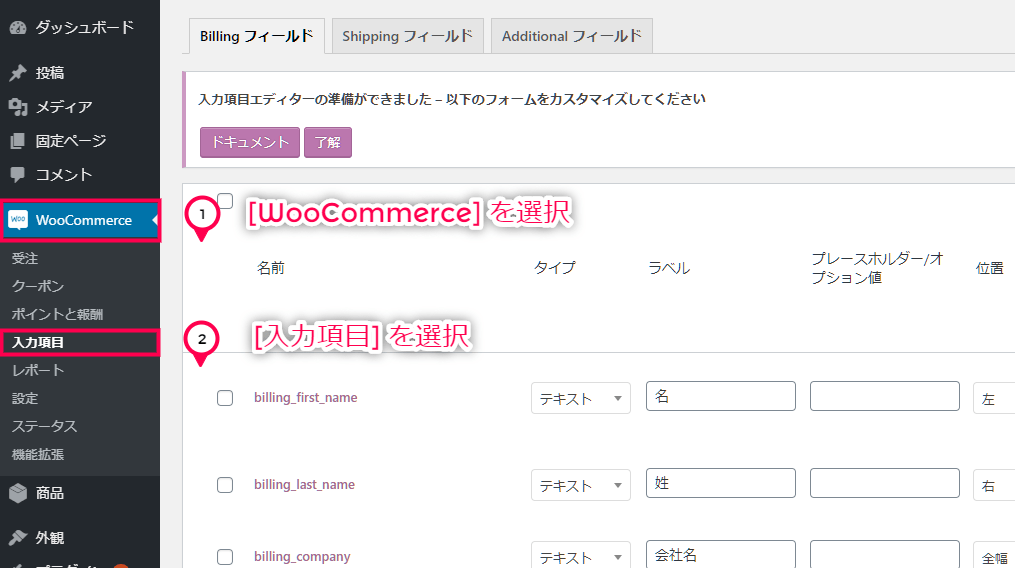Switch to Additional フィールド tab

(572, 36)
